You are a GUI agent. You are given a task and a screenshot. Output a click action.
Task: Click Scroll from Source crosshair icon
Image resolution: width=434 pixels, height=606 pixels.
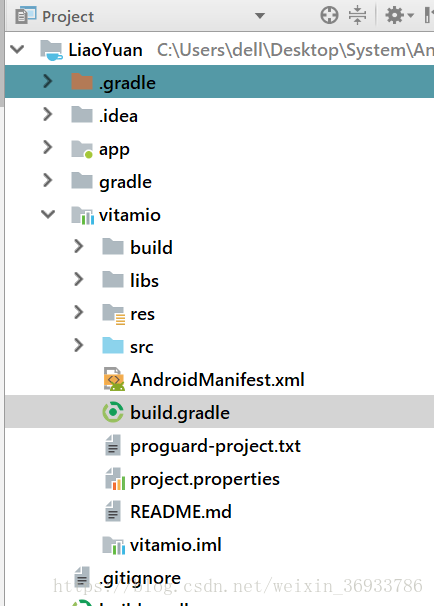pos(329,16)
